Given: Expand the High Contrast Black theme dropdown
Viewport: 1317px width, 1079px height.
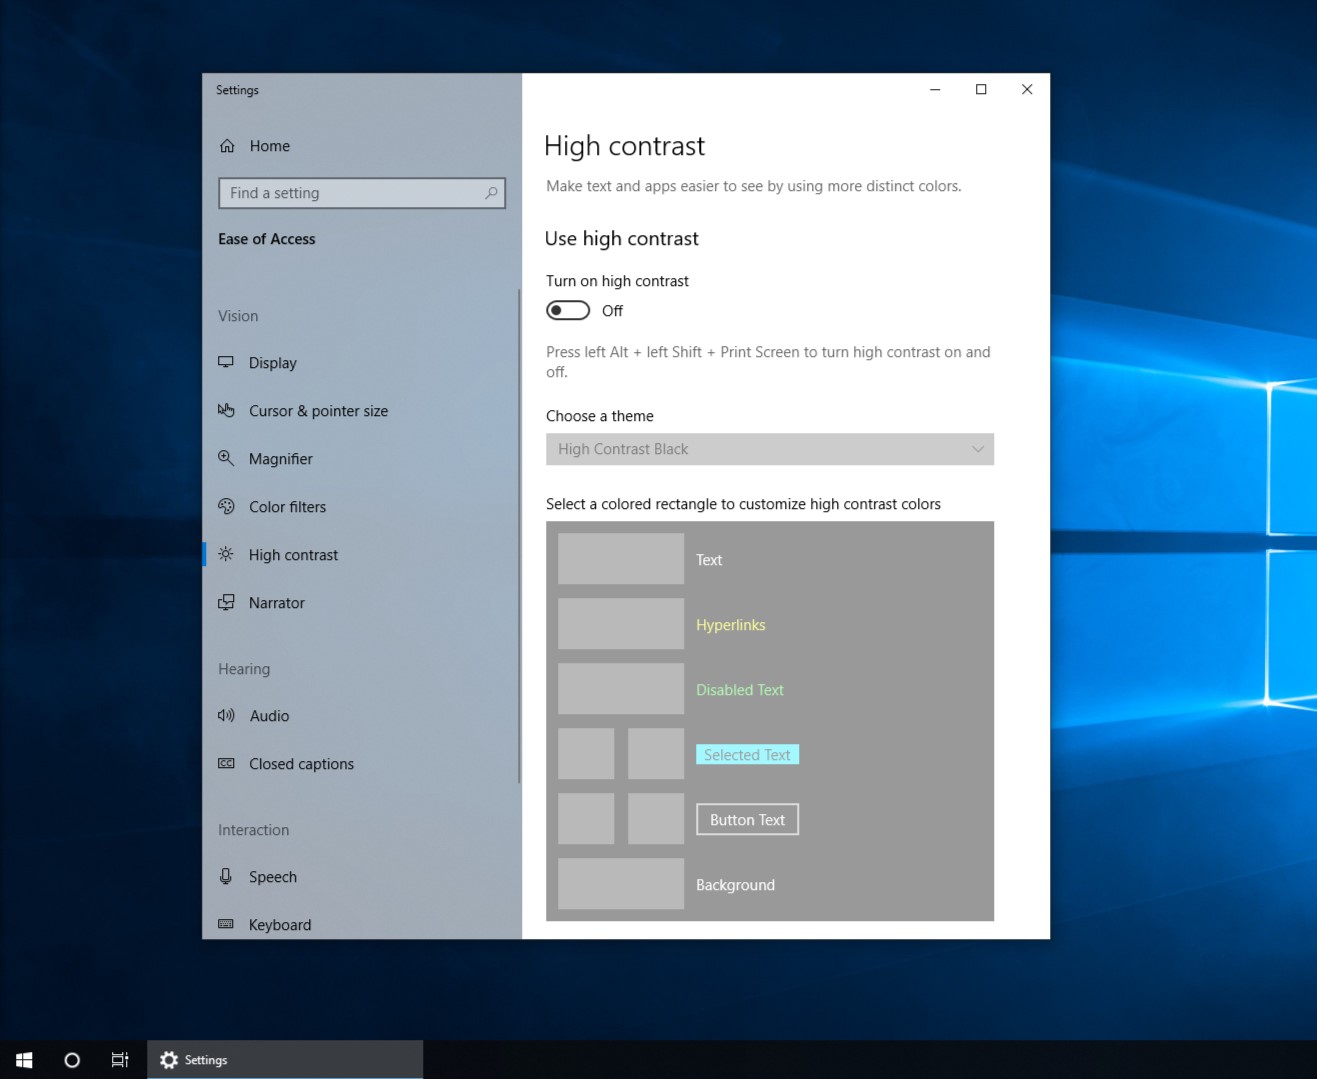Looking at the screenshot, I should coord(769,449).
